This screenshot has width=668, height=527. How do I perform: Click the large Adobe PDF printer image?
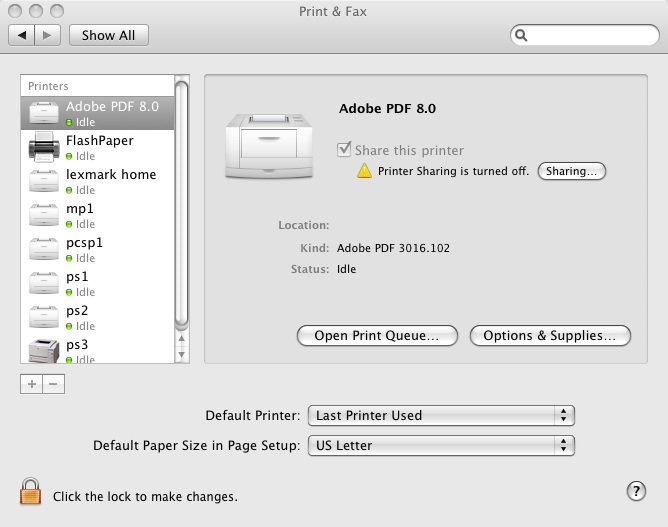[x=269, y=146]
